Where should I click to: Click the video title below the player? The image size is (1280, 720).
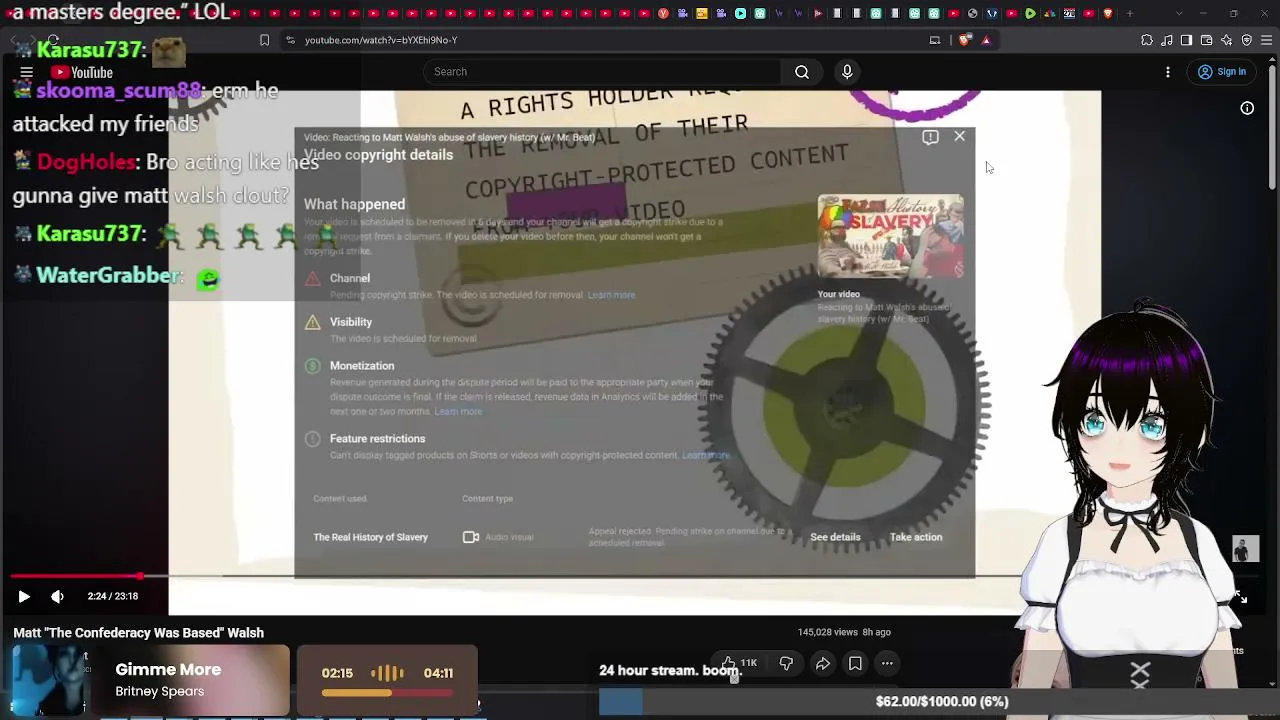[x=138, y=633]
